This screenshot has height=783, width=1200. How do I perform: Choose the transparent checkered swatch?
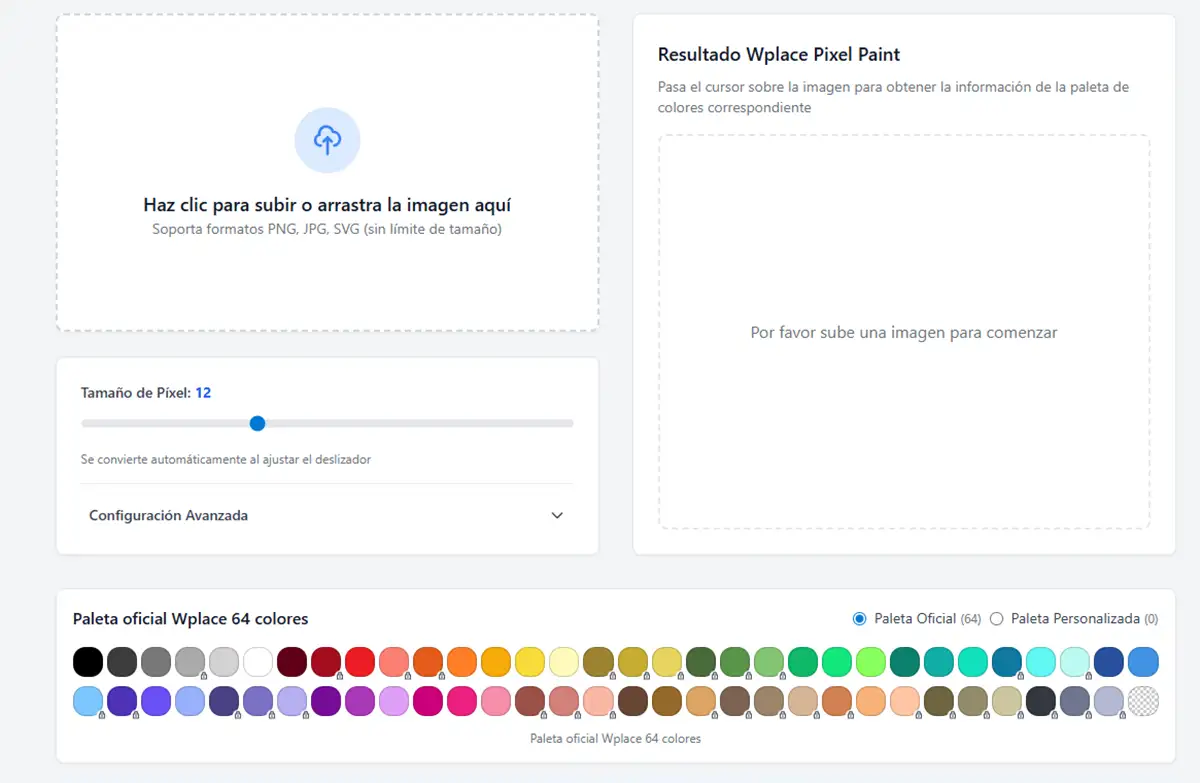(1143, 701)
